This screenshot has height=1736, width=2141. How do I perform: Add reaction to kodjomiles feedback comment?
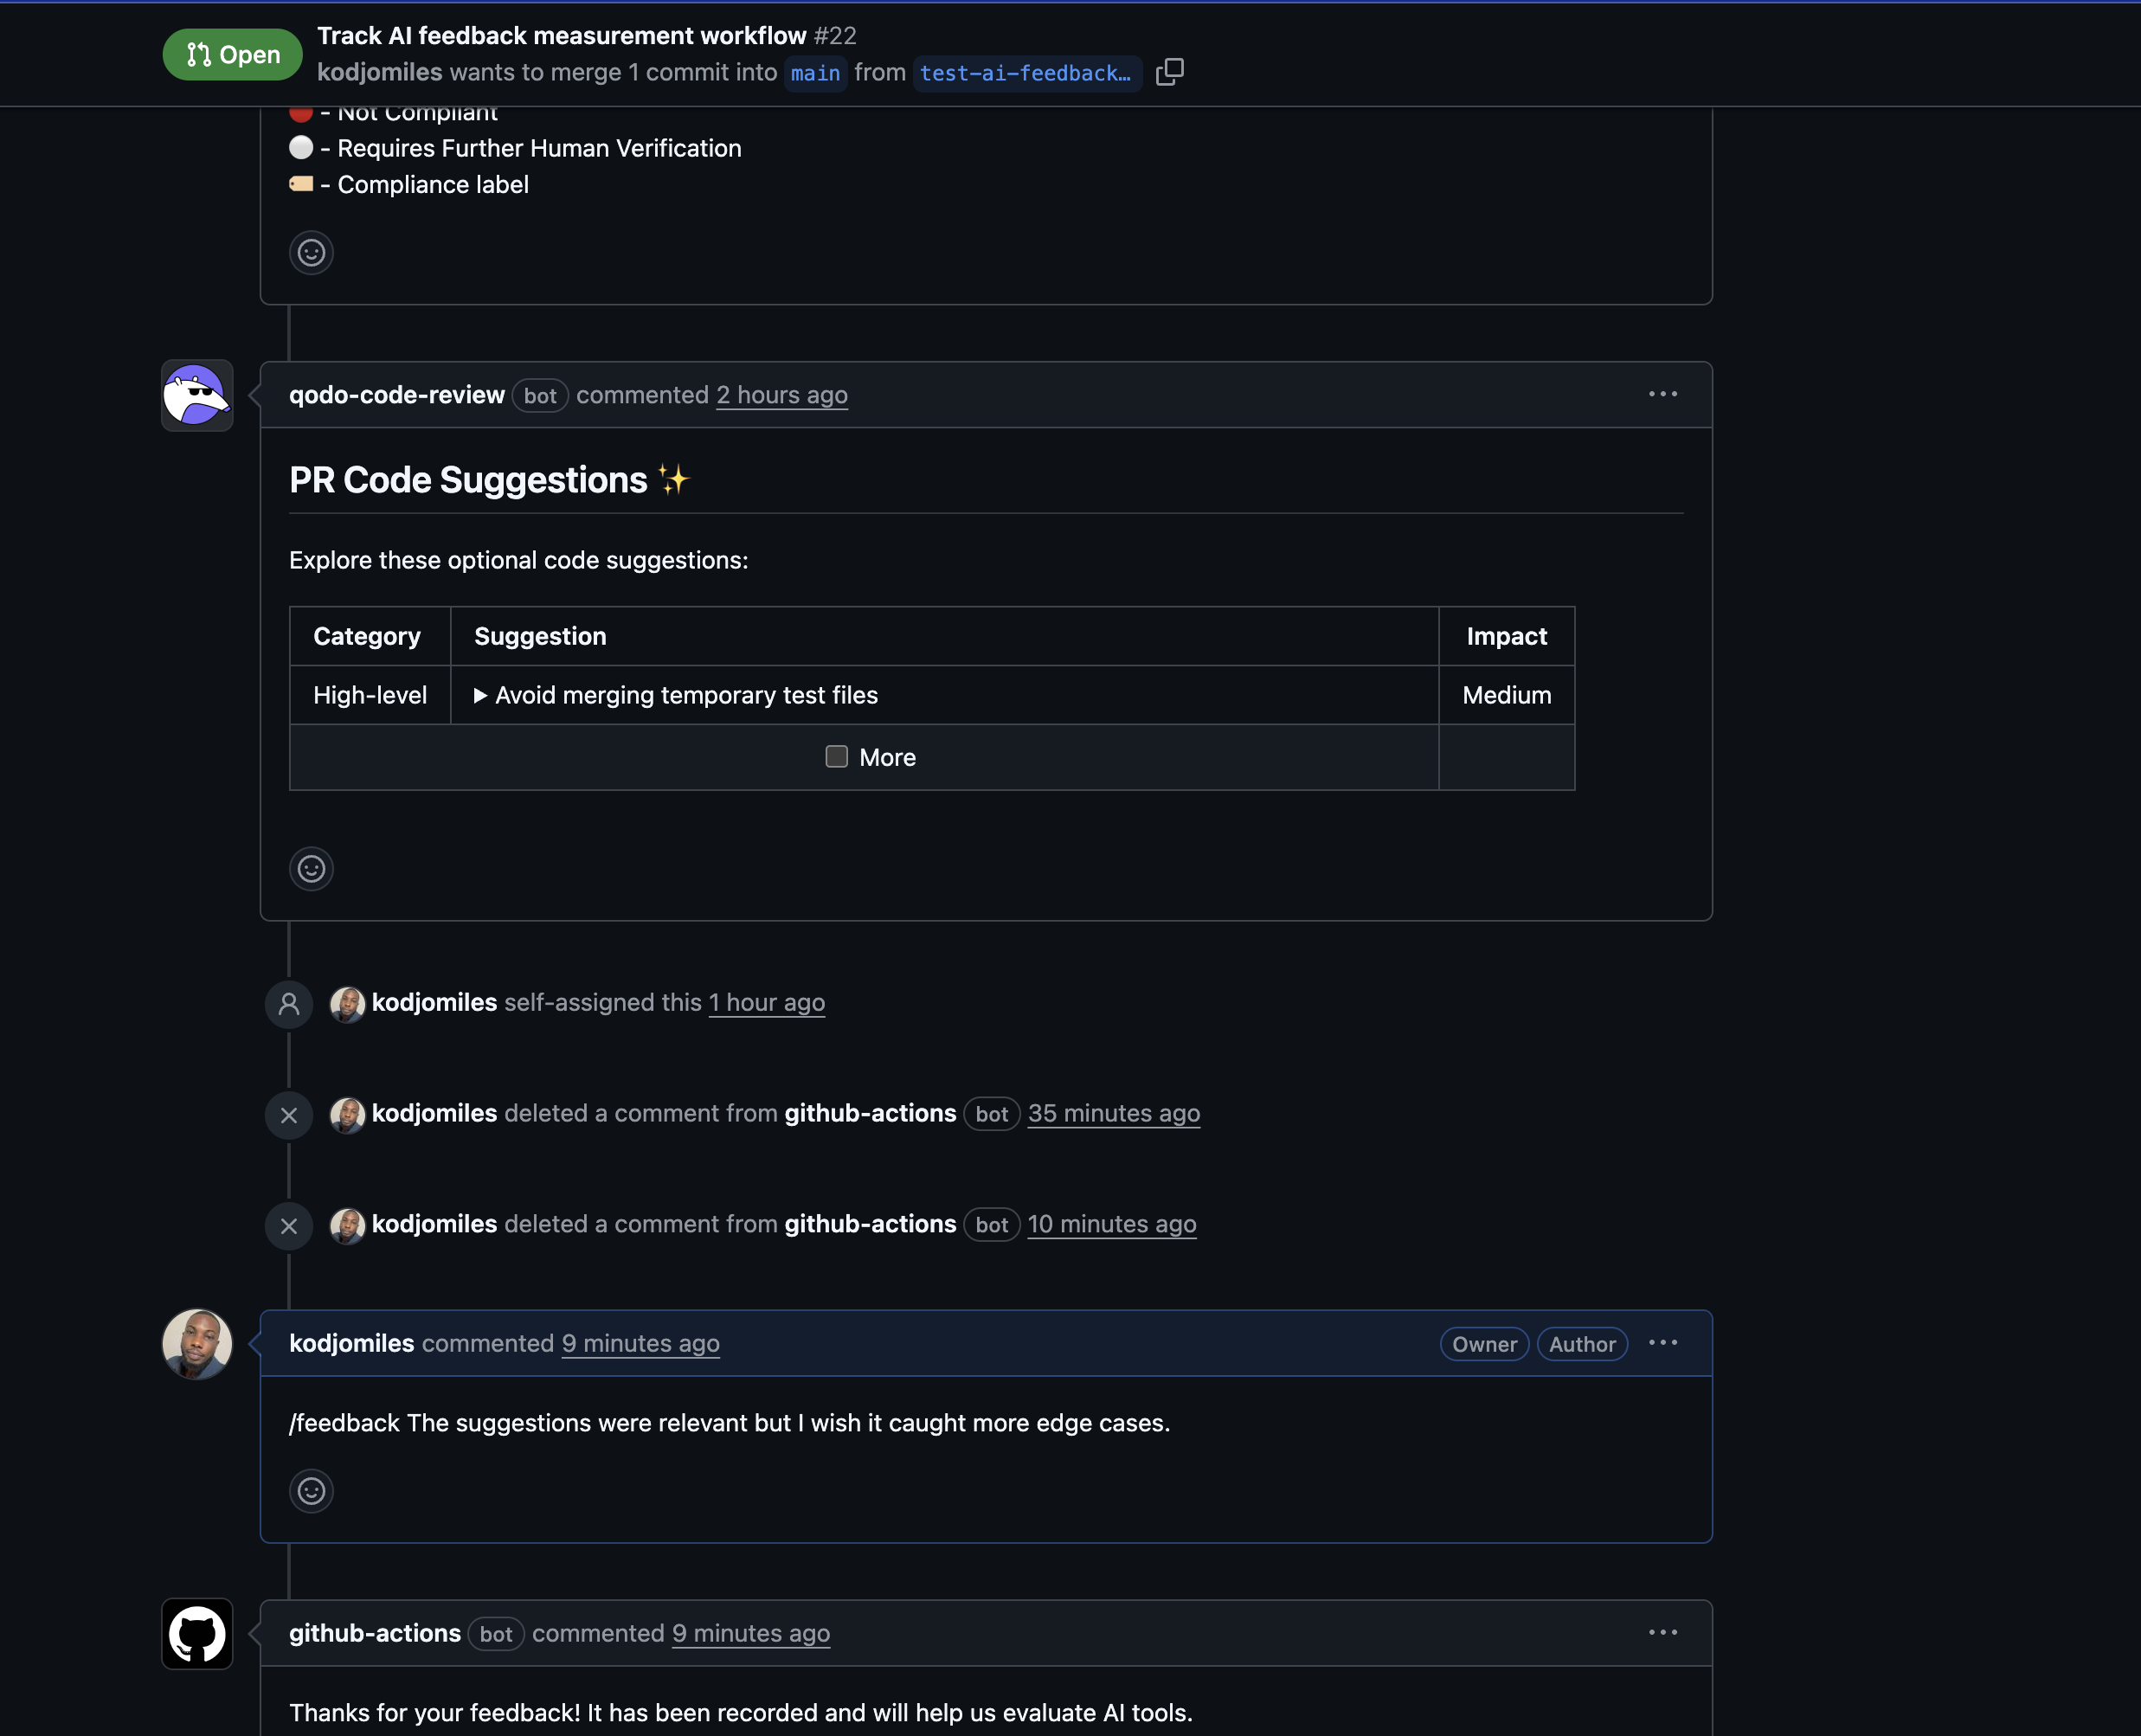311,1491
